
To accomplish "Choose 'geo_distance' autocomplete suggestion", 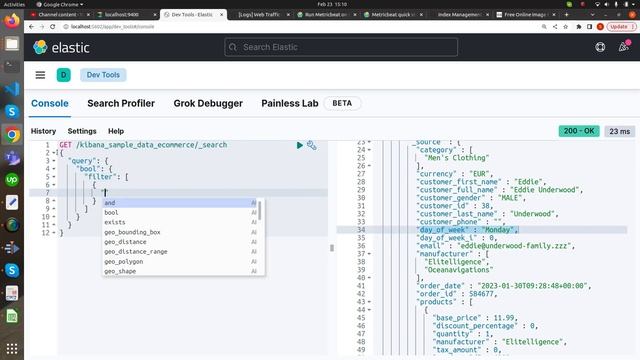I will [180, 242].
